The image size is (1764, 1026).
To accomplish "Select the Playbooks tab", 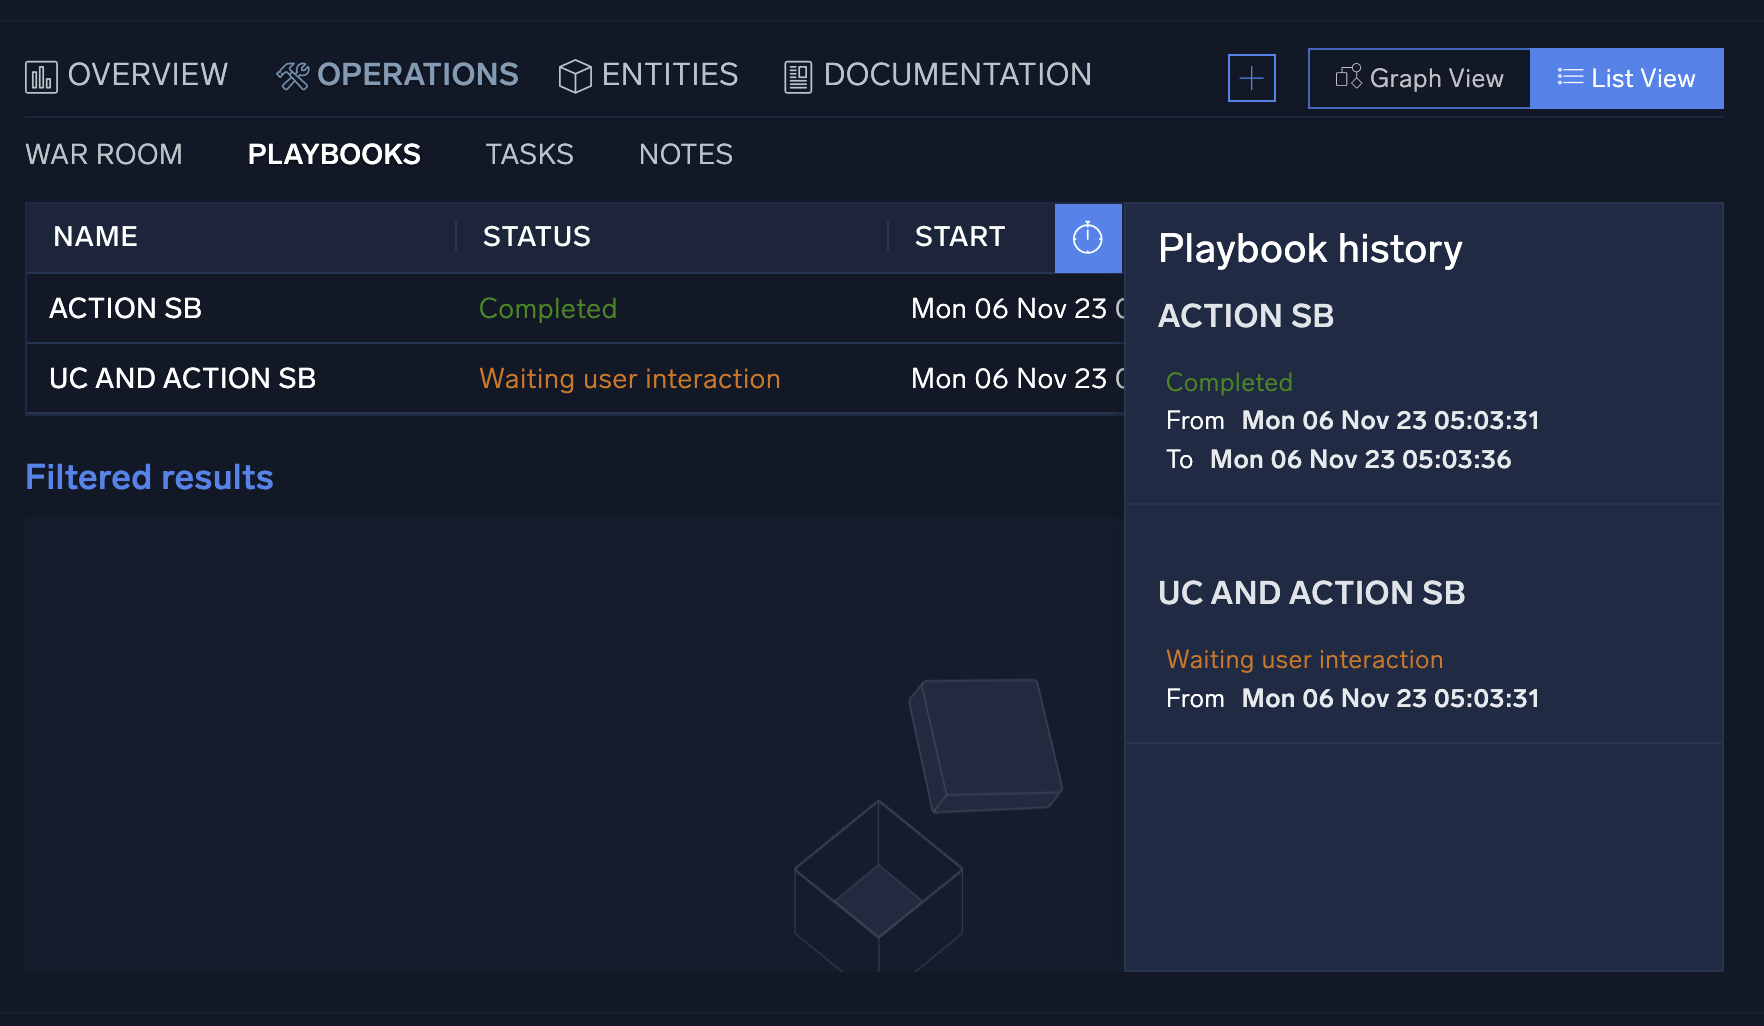I will 334,154.
